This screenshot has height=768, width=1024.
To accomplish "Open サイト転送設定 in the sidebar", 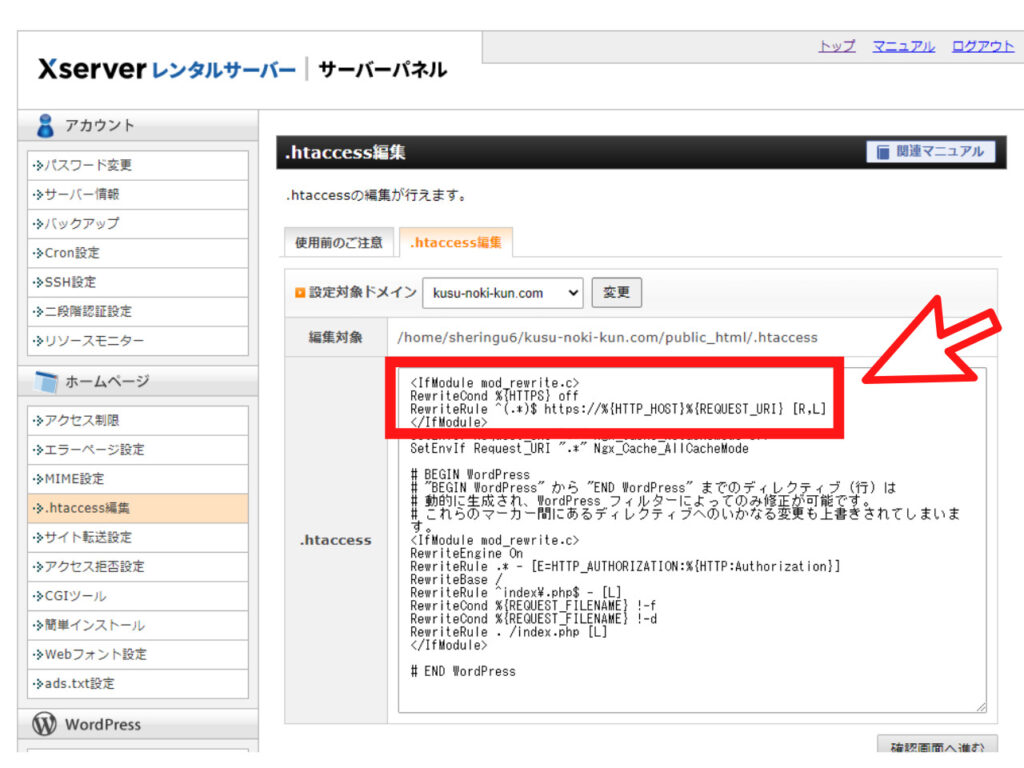I will click(138, 537).
